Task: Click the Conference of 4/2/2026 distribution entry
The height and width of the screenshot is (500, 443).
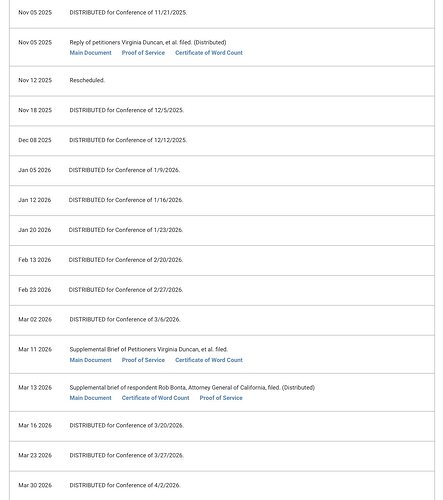Action: pyautogui.click(x=125, y=485)
